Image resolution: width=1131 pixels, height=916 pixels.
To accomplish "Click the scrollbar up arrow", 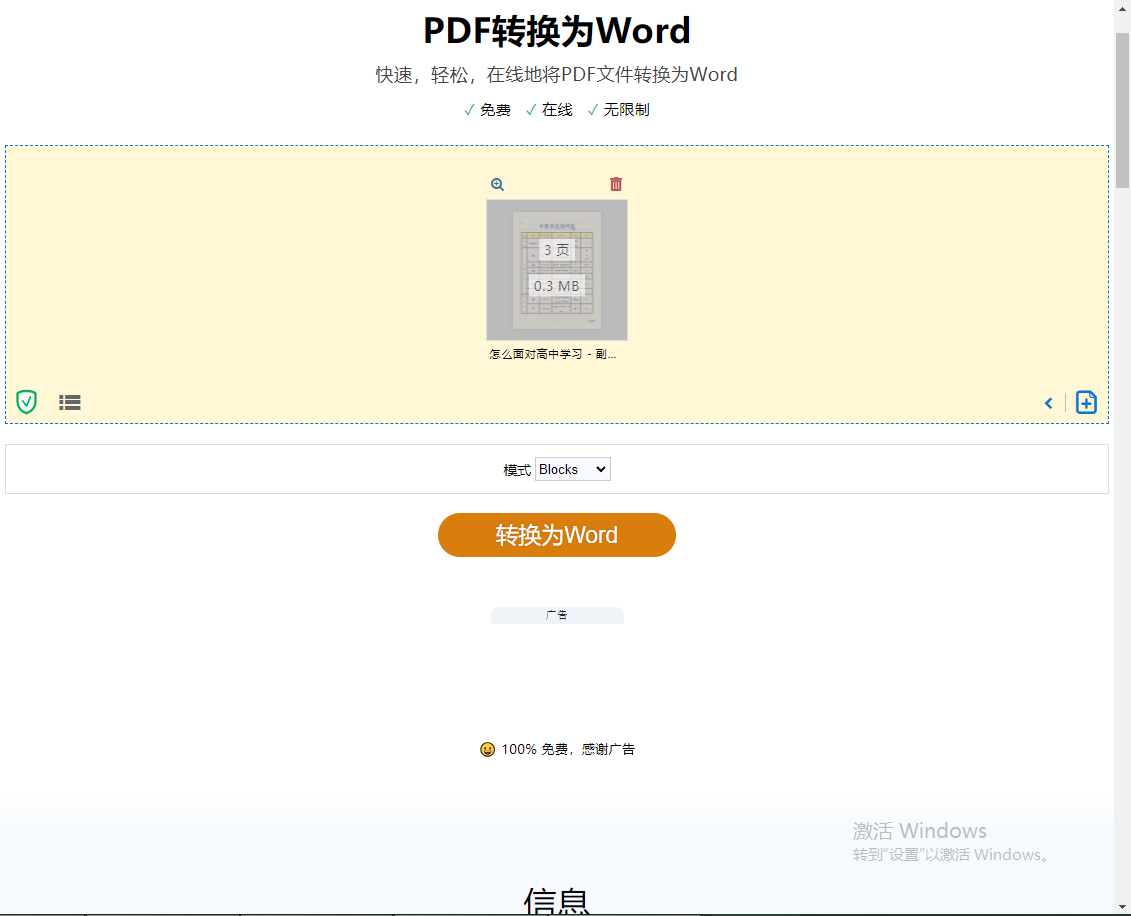I will pos(1122,8).
